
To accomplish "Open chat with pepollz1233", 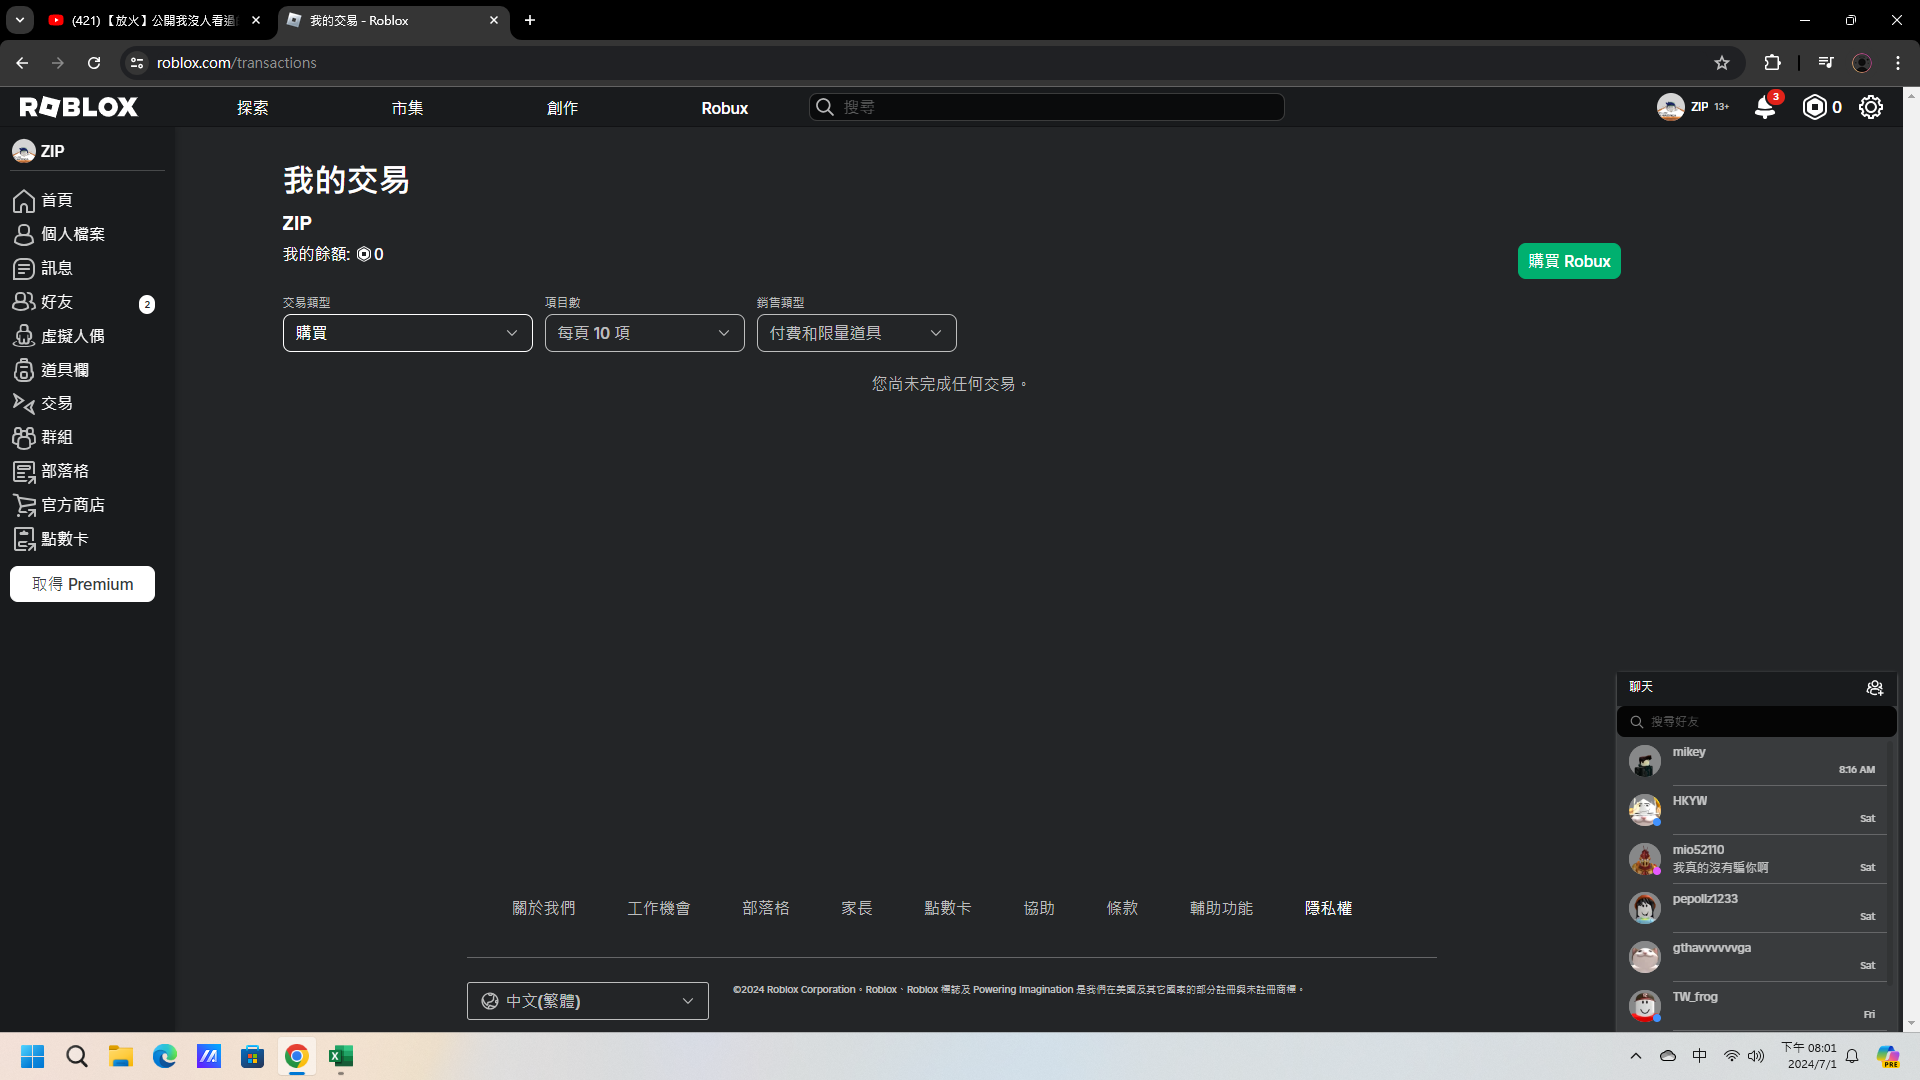I will pos(1757,908).
